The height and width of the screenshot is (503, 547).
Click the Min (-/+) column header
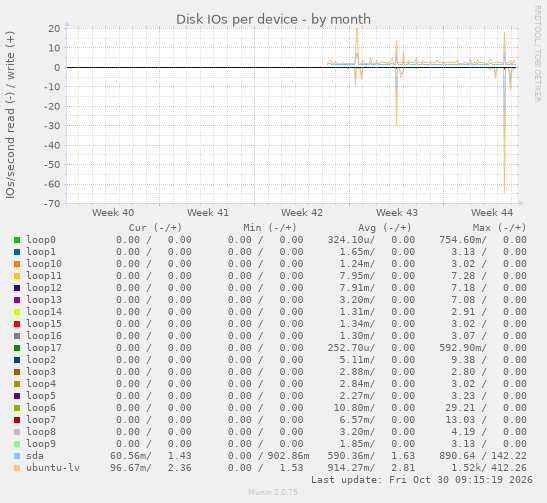[270, 228]
